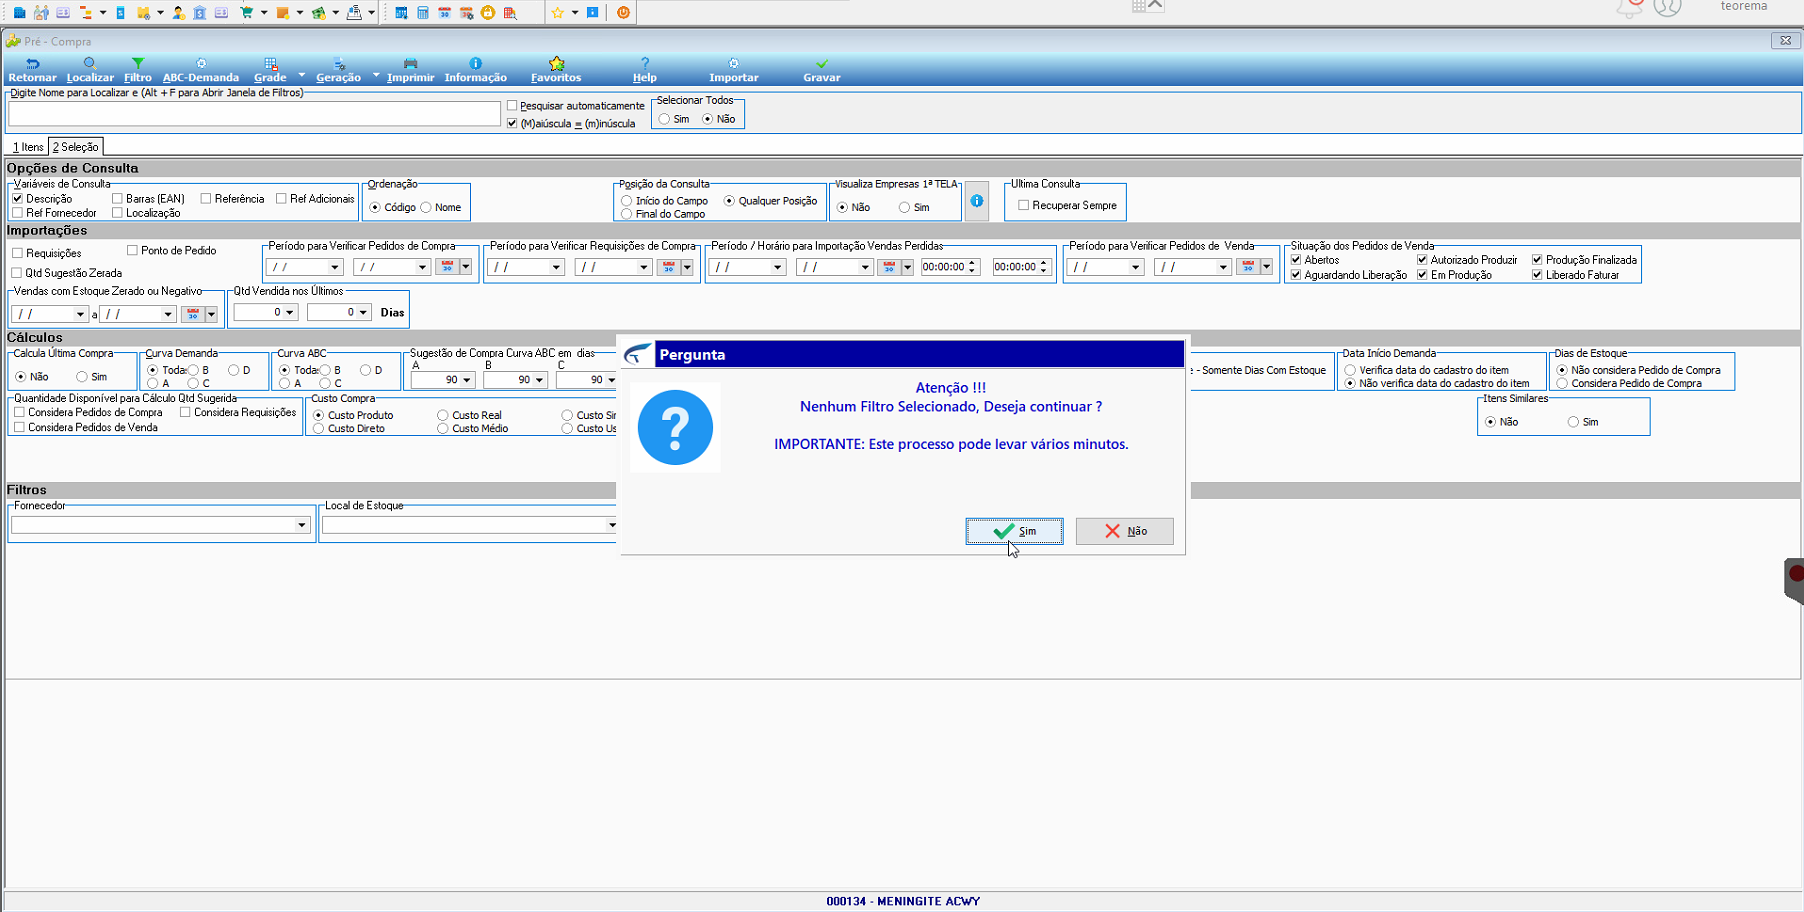
Task: Switch to the 1 Itens tab
Action: tap(28, 147)
